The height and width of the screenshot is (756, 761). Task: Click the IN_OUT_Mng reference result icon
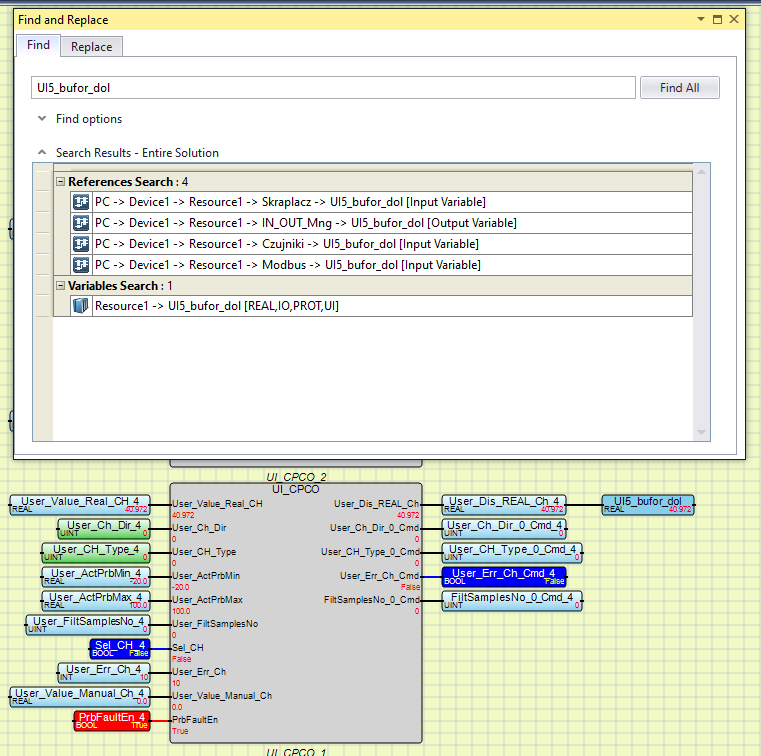81,223
